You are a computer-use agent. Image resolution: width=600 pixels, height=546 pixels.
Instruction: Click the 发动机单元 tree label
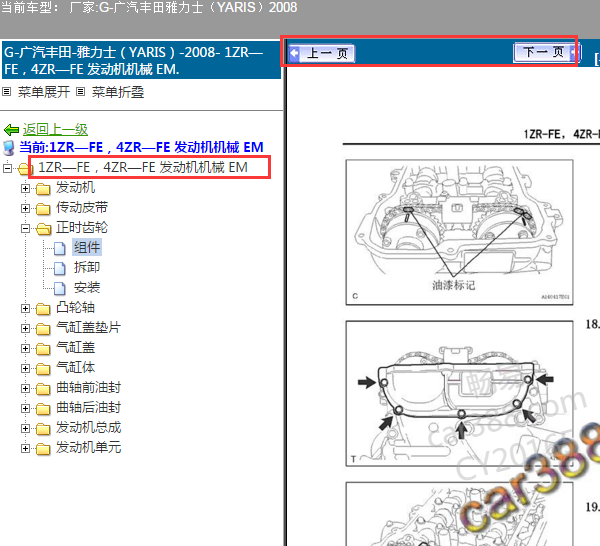pyautogui.click(x=88, y=447)
